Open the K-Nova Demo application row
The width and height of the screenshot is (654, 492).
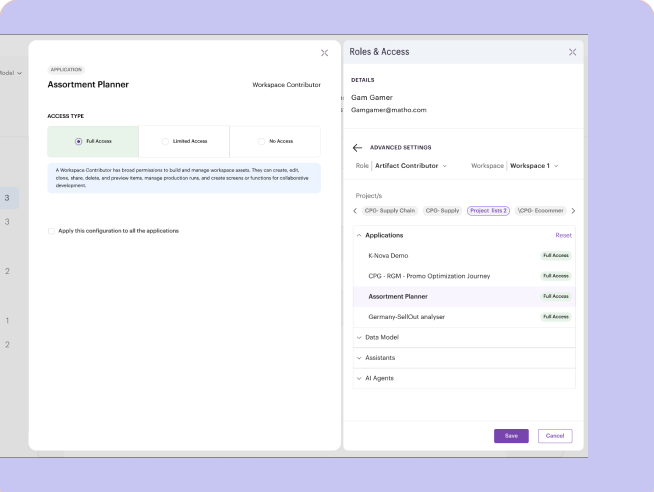tap(464, 256)
